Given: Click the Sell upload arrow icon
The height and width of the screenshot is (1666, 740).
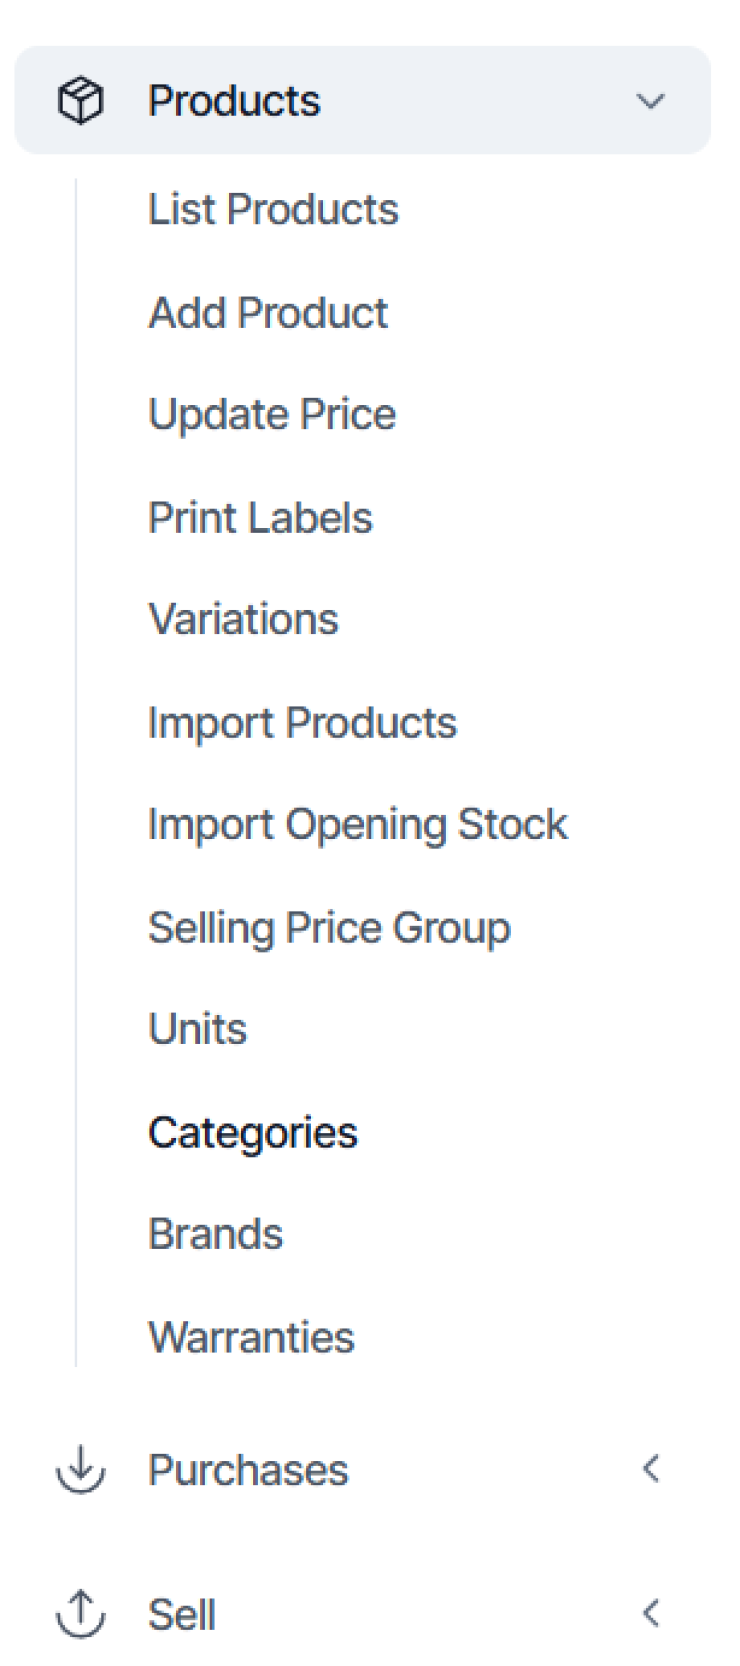Looking at the screenshot, I should tap(81, 1613).
